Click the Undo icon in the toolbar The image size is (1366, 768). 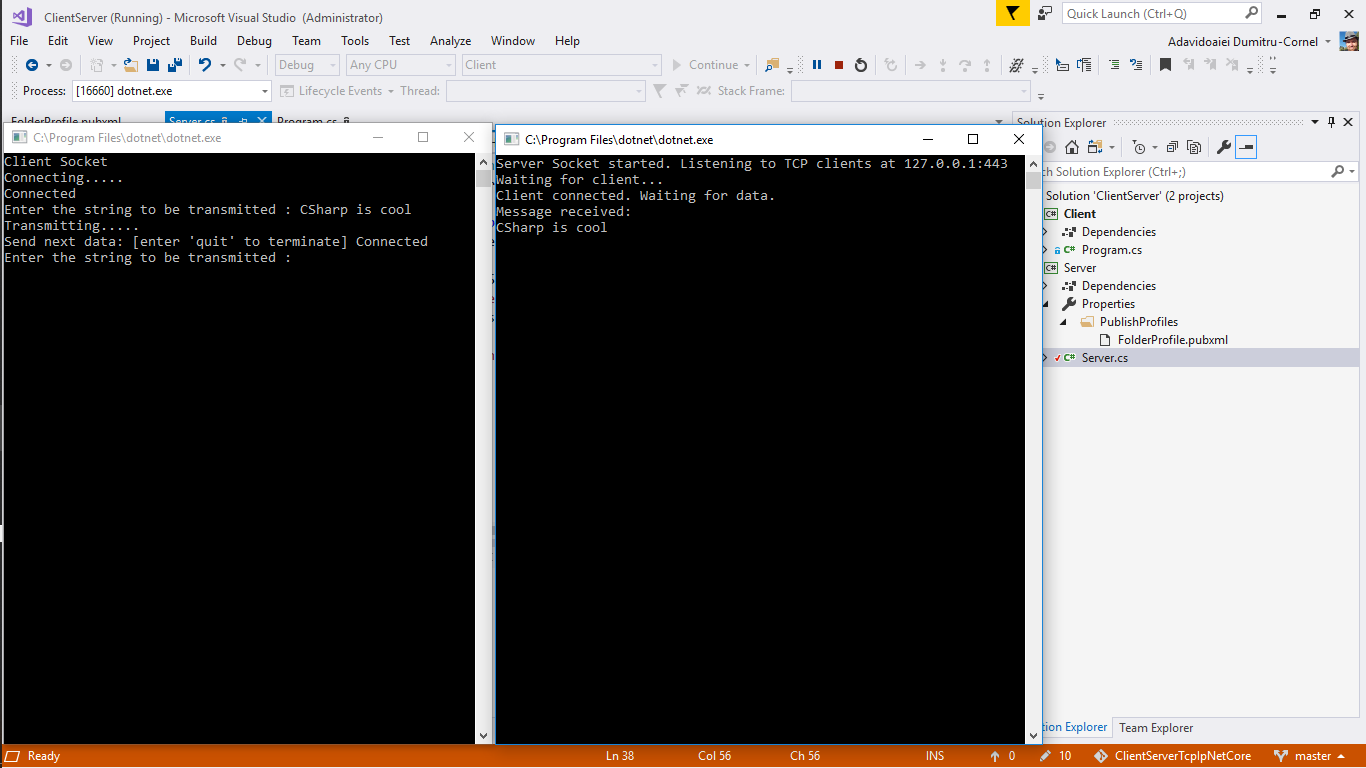tap(206, 65)
